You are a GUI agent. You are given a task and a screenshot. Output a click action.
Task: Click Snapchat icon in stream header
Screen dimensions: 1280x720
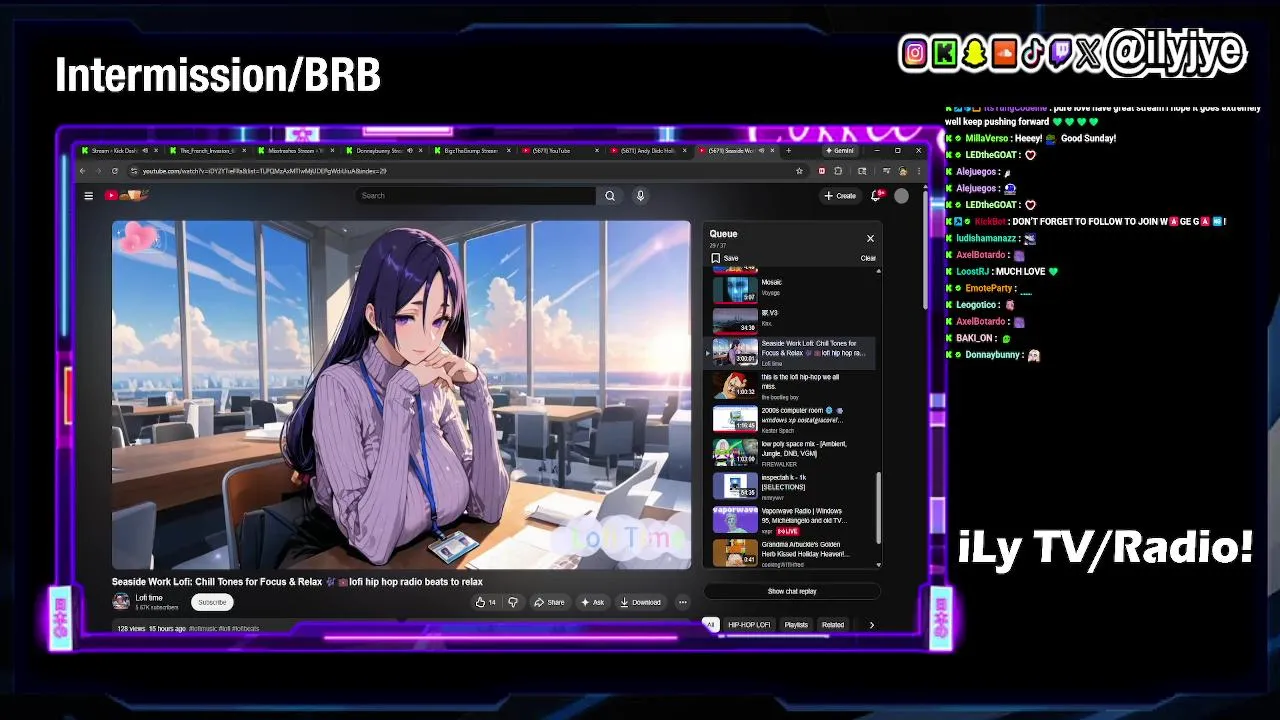pos(974,53)
